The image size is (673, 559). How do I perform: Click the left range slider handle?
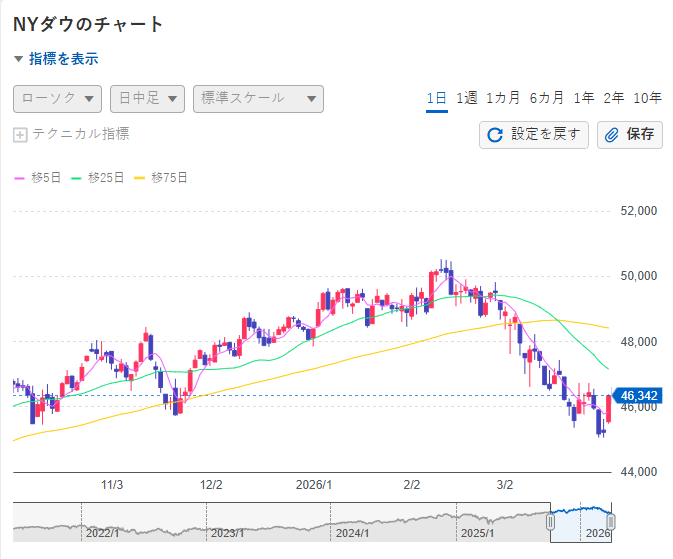click(550, 522)
